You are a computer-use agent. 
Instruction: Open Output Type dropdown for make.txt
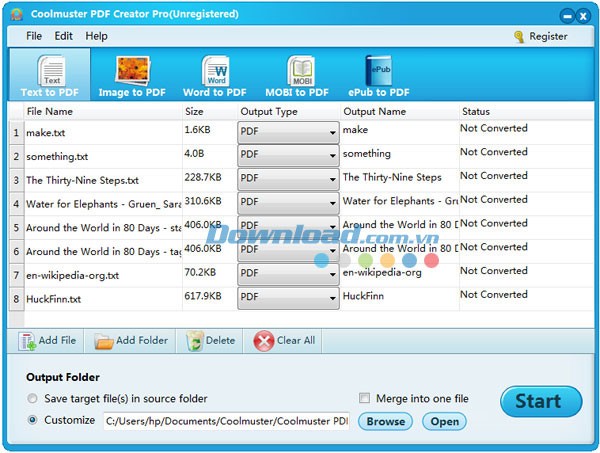(x=288, y=132)
